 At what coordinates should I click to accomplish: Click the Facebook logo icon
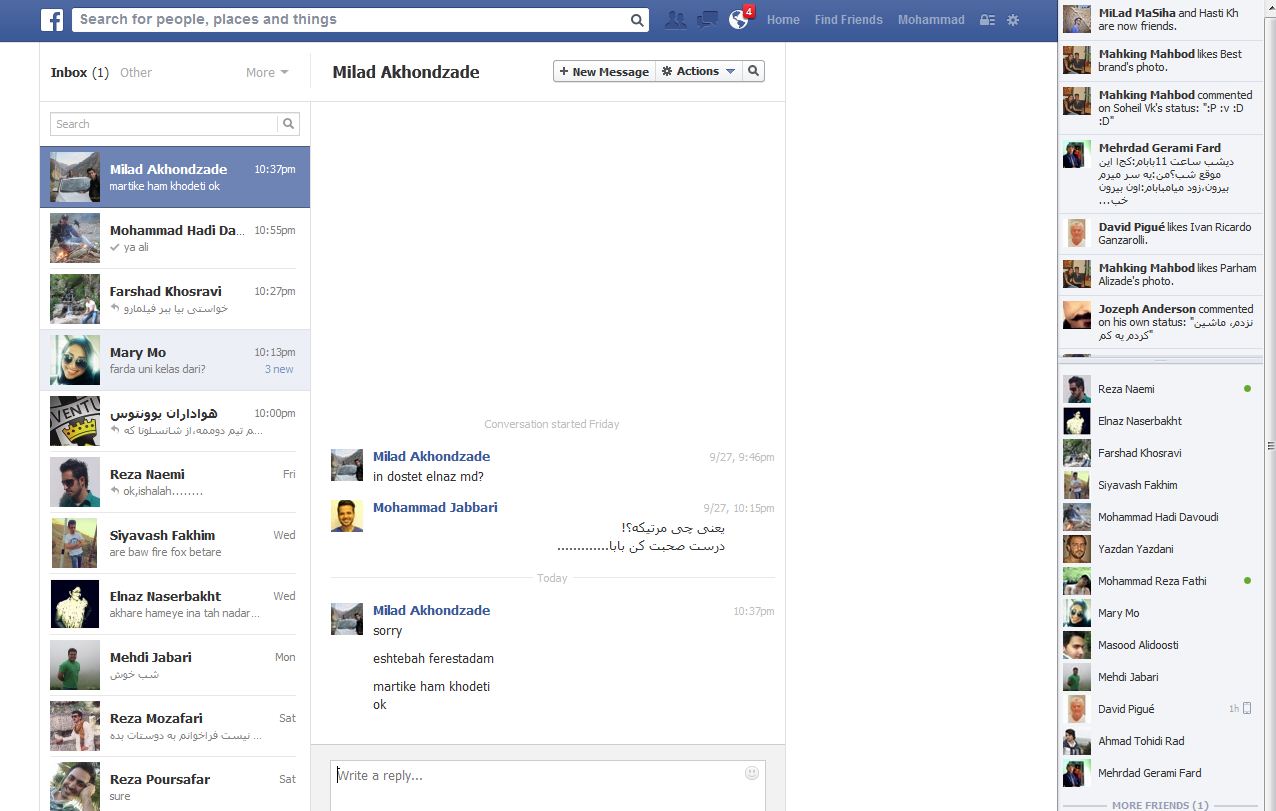coord(52,19)
